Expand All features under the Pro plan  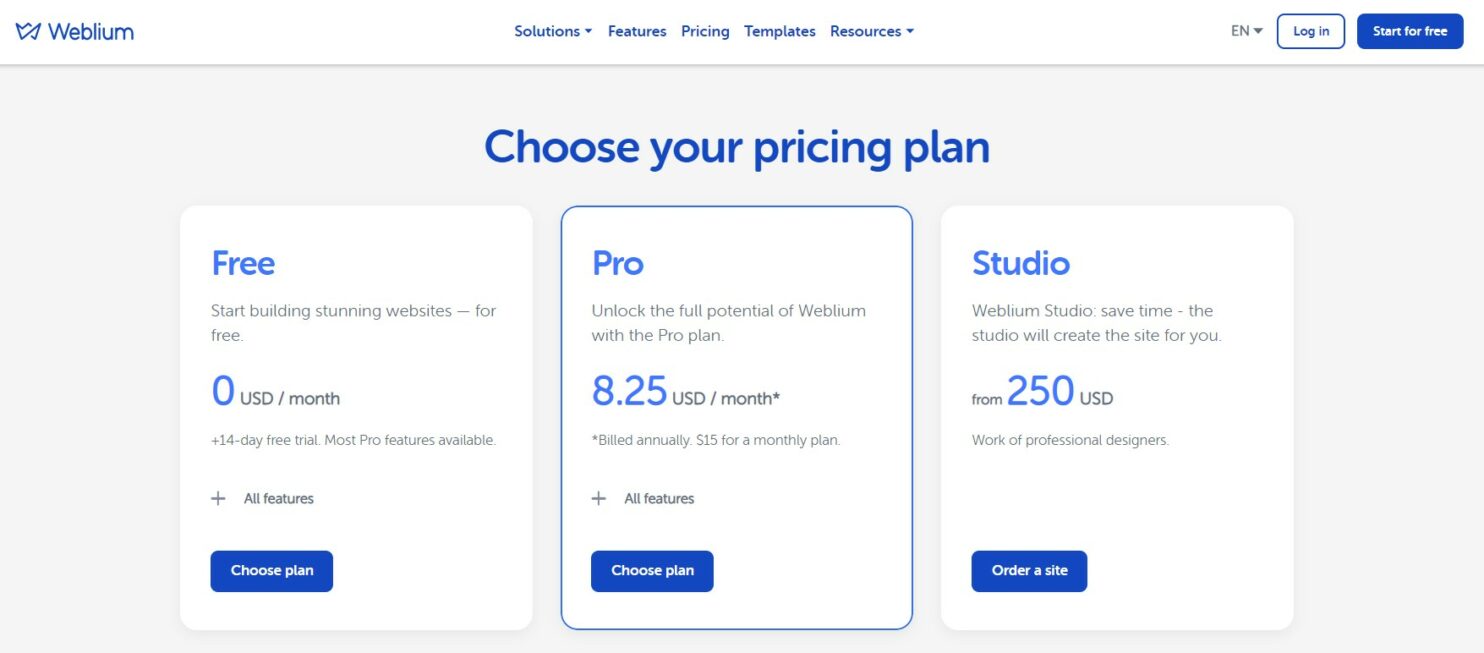click(660, 498)
